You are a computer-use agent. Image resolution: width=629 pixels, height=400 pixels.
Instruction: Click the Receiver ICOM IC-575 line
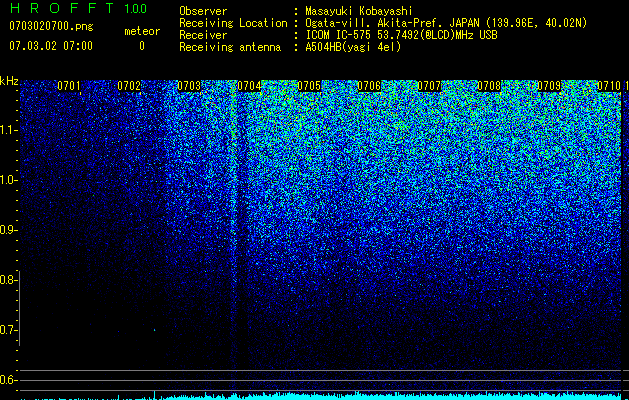pos(338,35)
